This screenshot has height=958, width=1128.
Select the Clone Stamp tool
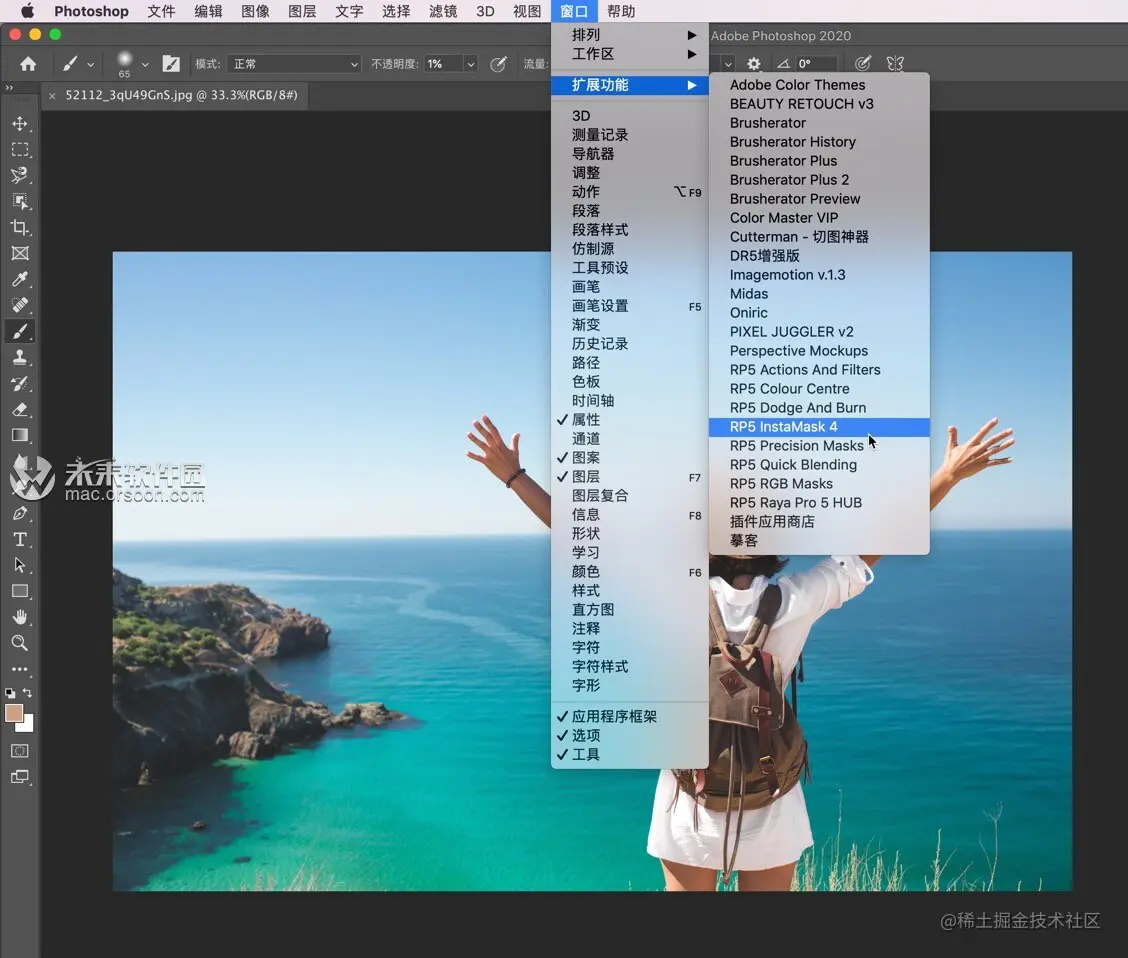(20, 357)
